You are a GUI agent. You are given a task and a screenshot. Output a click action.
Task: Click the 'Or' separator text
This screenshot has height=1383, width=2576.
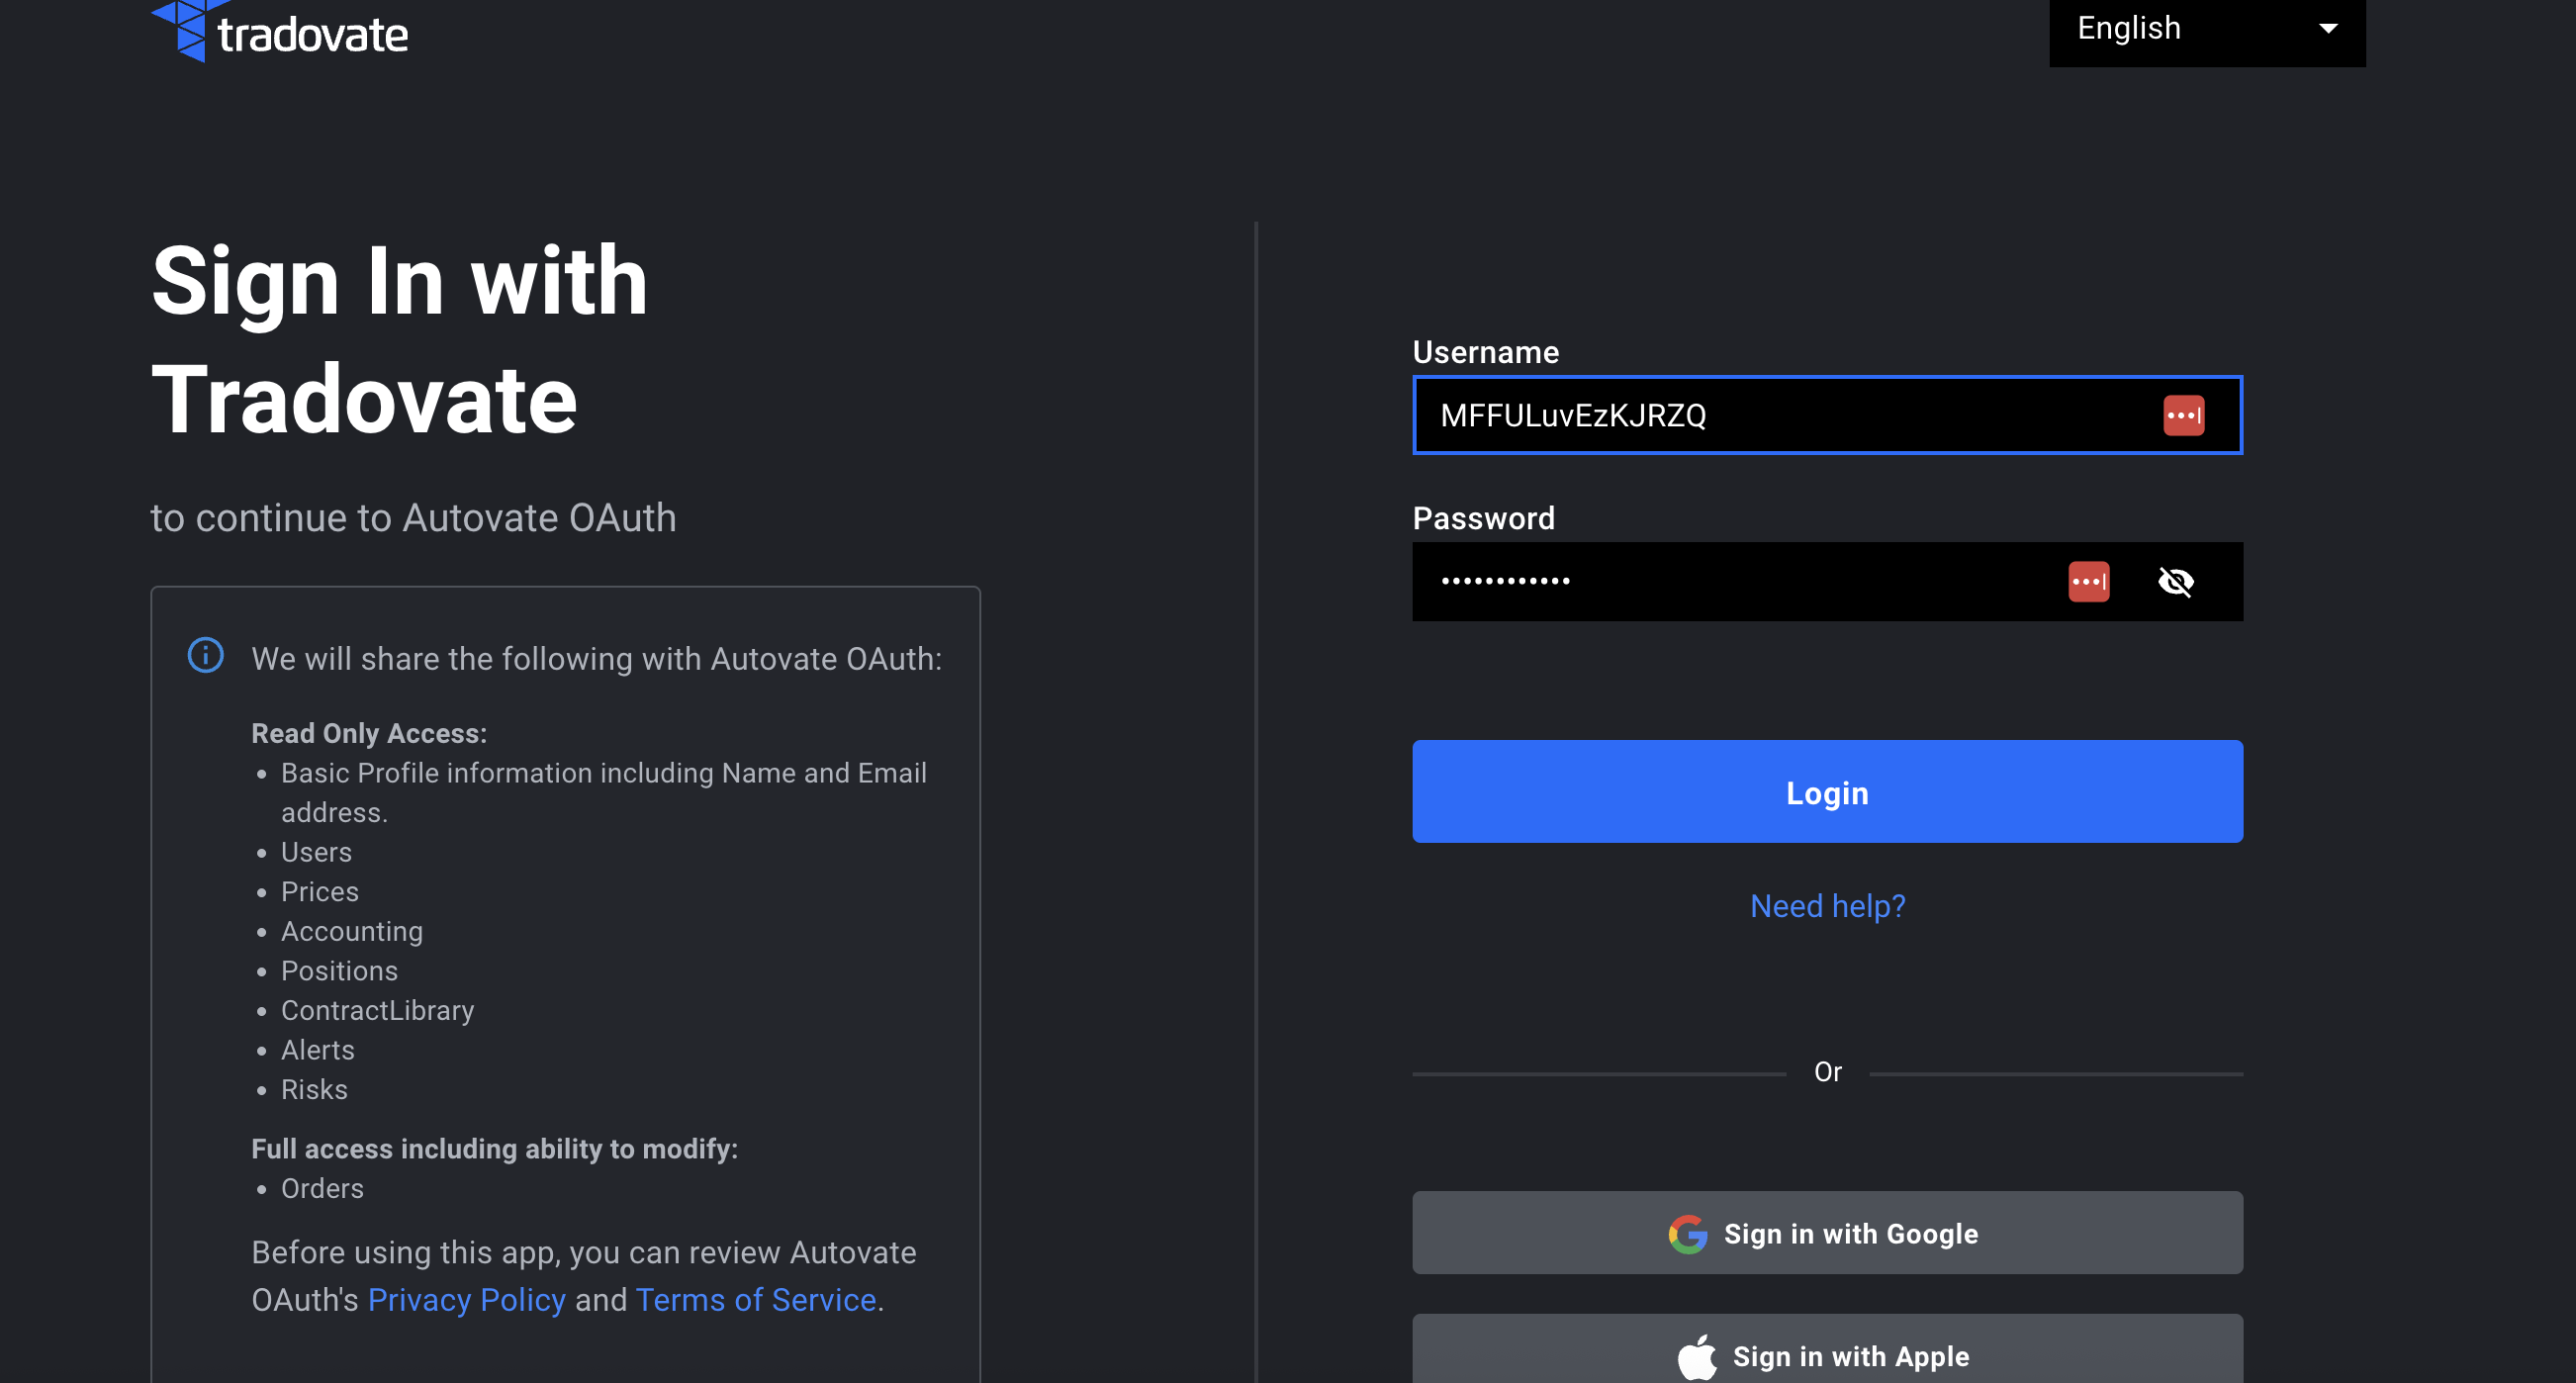(1828, 1072)
